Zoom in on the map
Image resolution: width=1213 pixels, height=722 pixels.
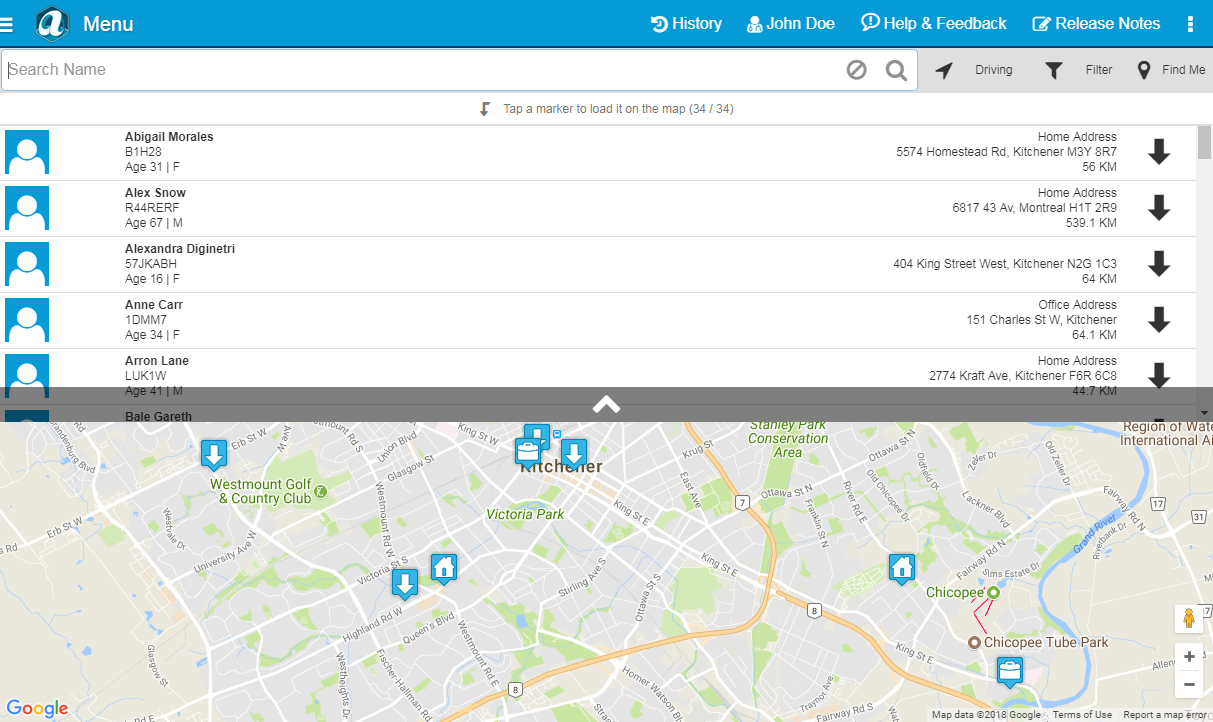1189,657
